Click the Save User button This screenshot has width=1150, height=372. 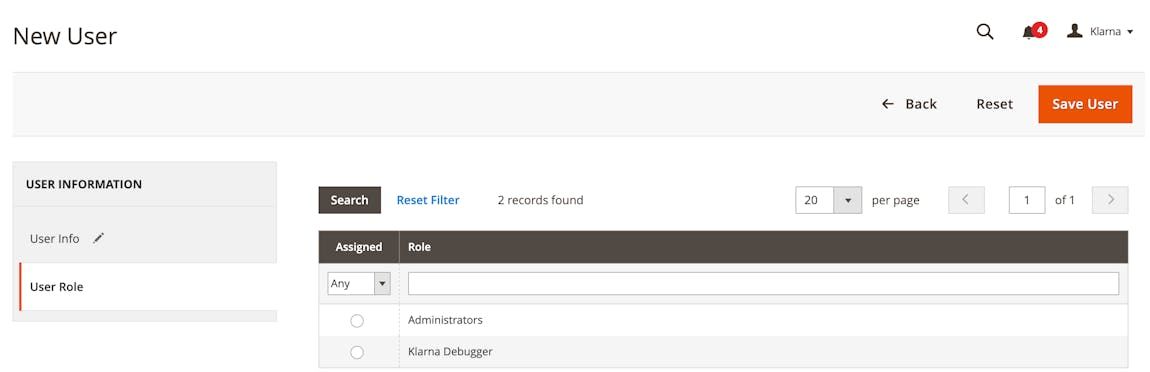(1085, 104)
